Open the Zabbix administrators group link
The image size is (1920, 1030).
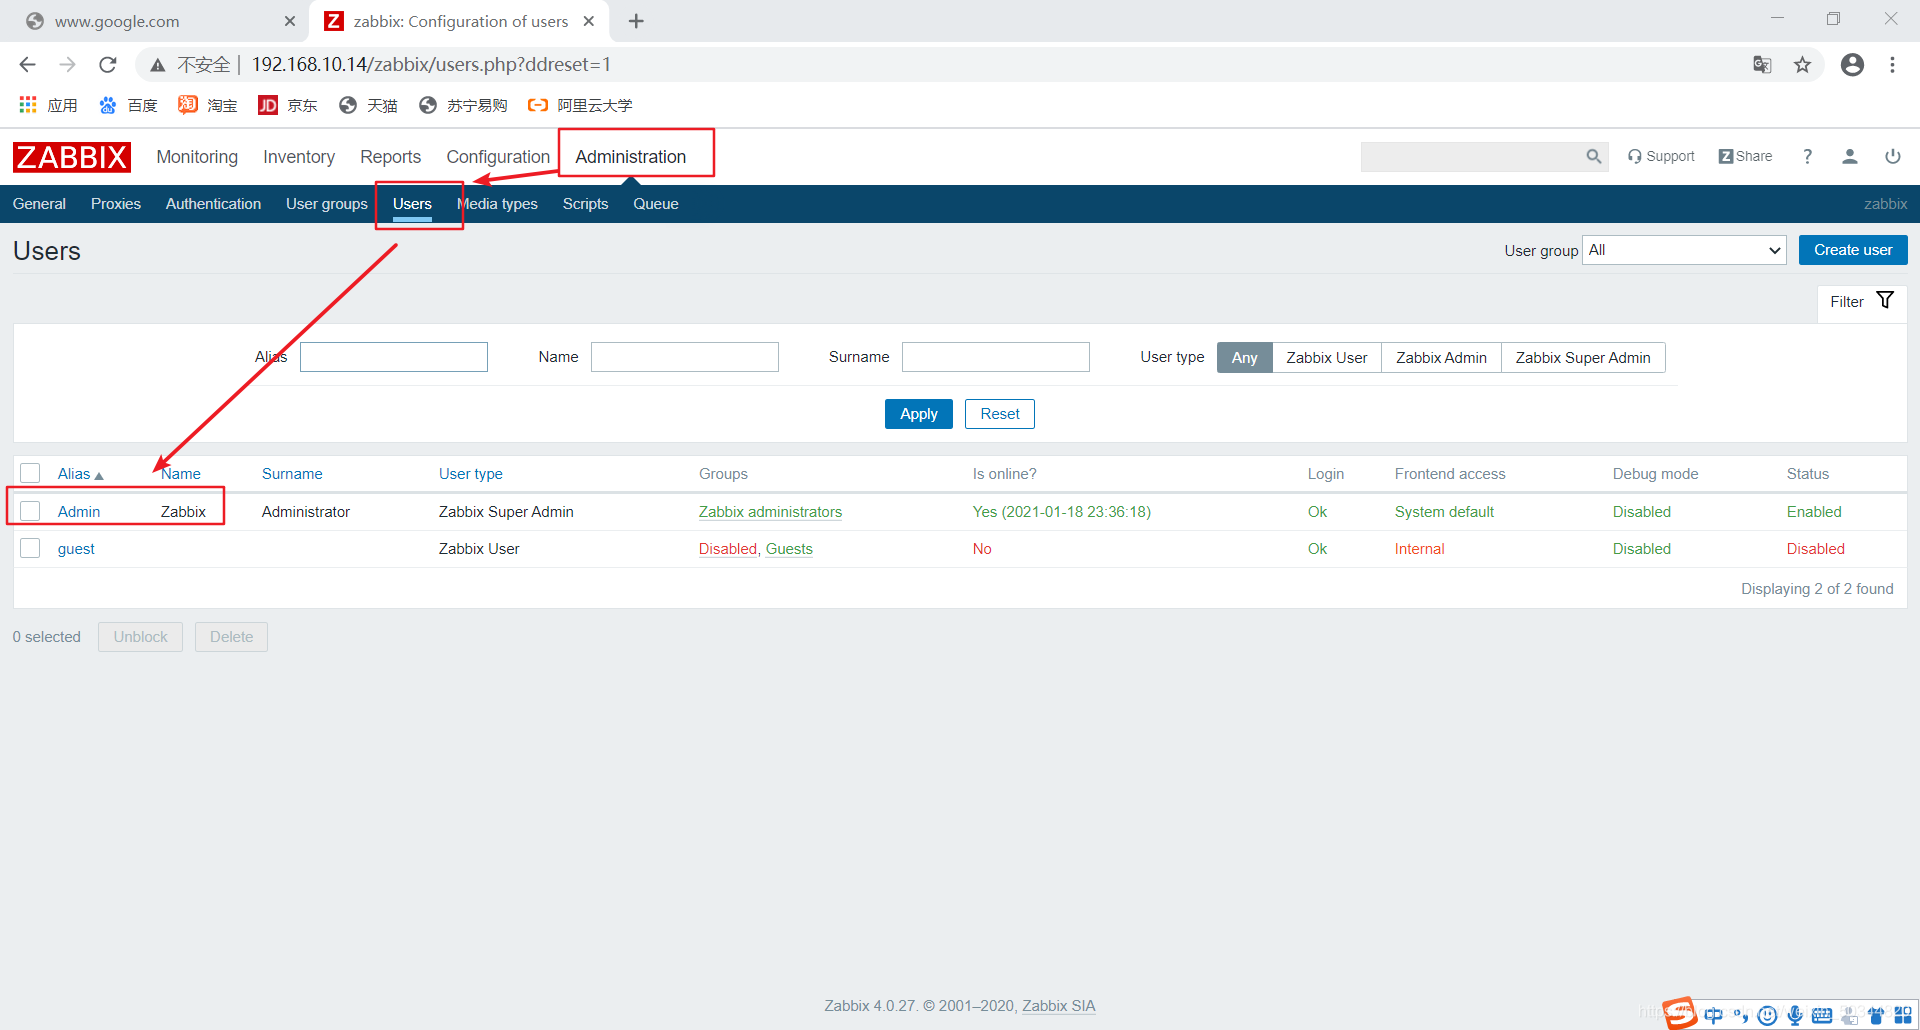770,512
